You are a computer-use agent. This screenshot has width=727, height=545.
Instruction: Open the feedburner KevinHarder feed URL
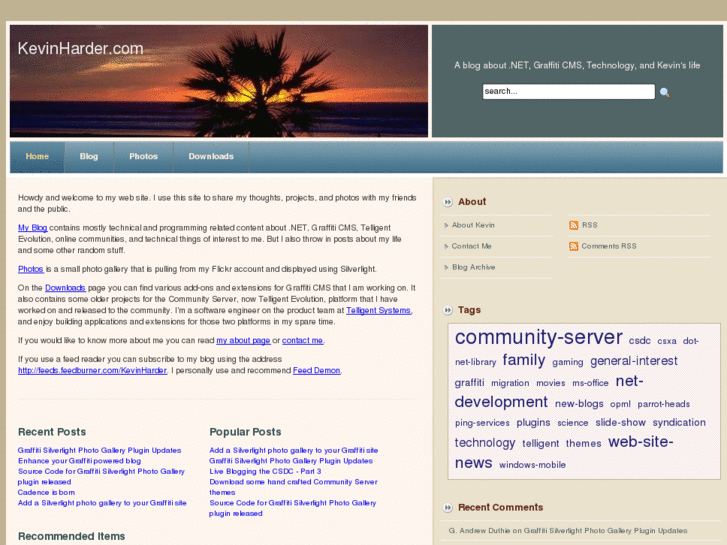92,370
